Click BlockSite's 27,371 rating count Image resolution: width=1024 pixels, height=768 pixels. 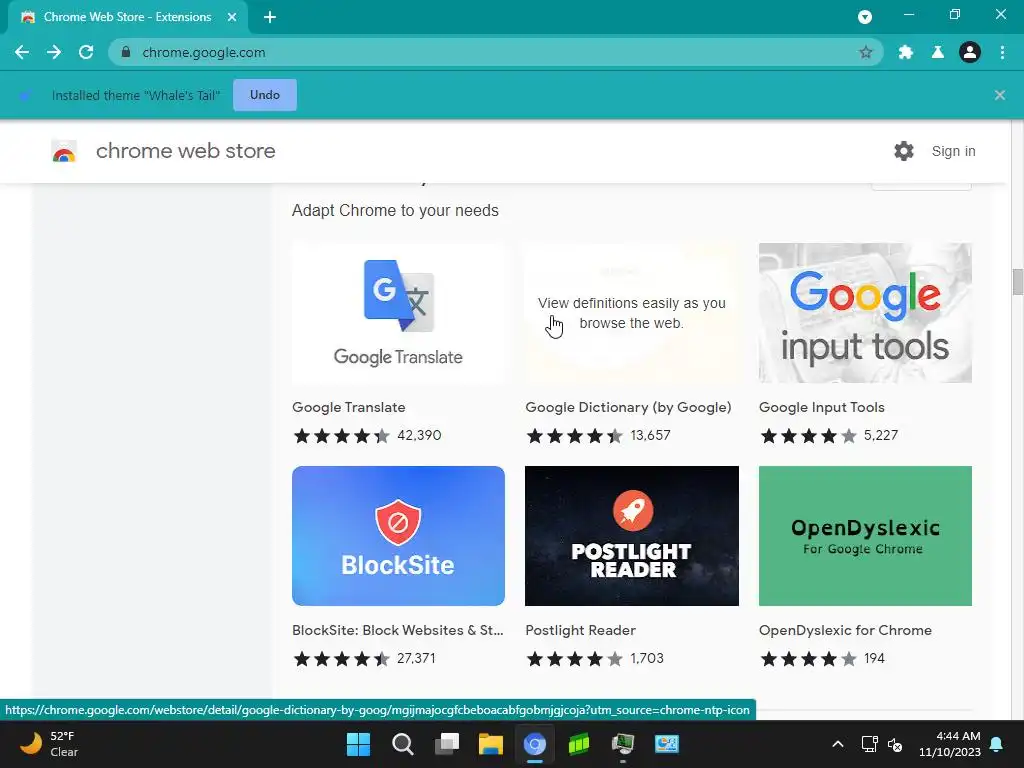click(416, 658)
